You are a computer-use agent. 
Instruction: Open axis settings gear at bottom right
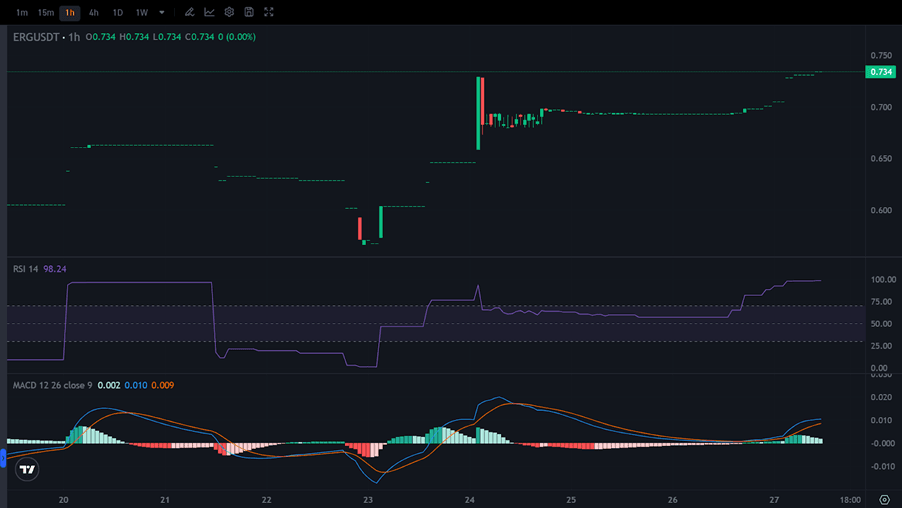coord(884,499)
